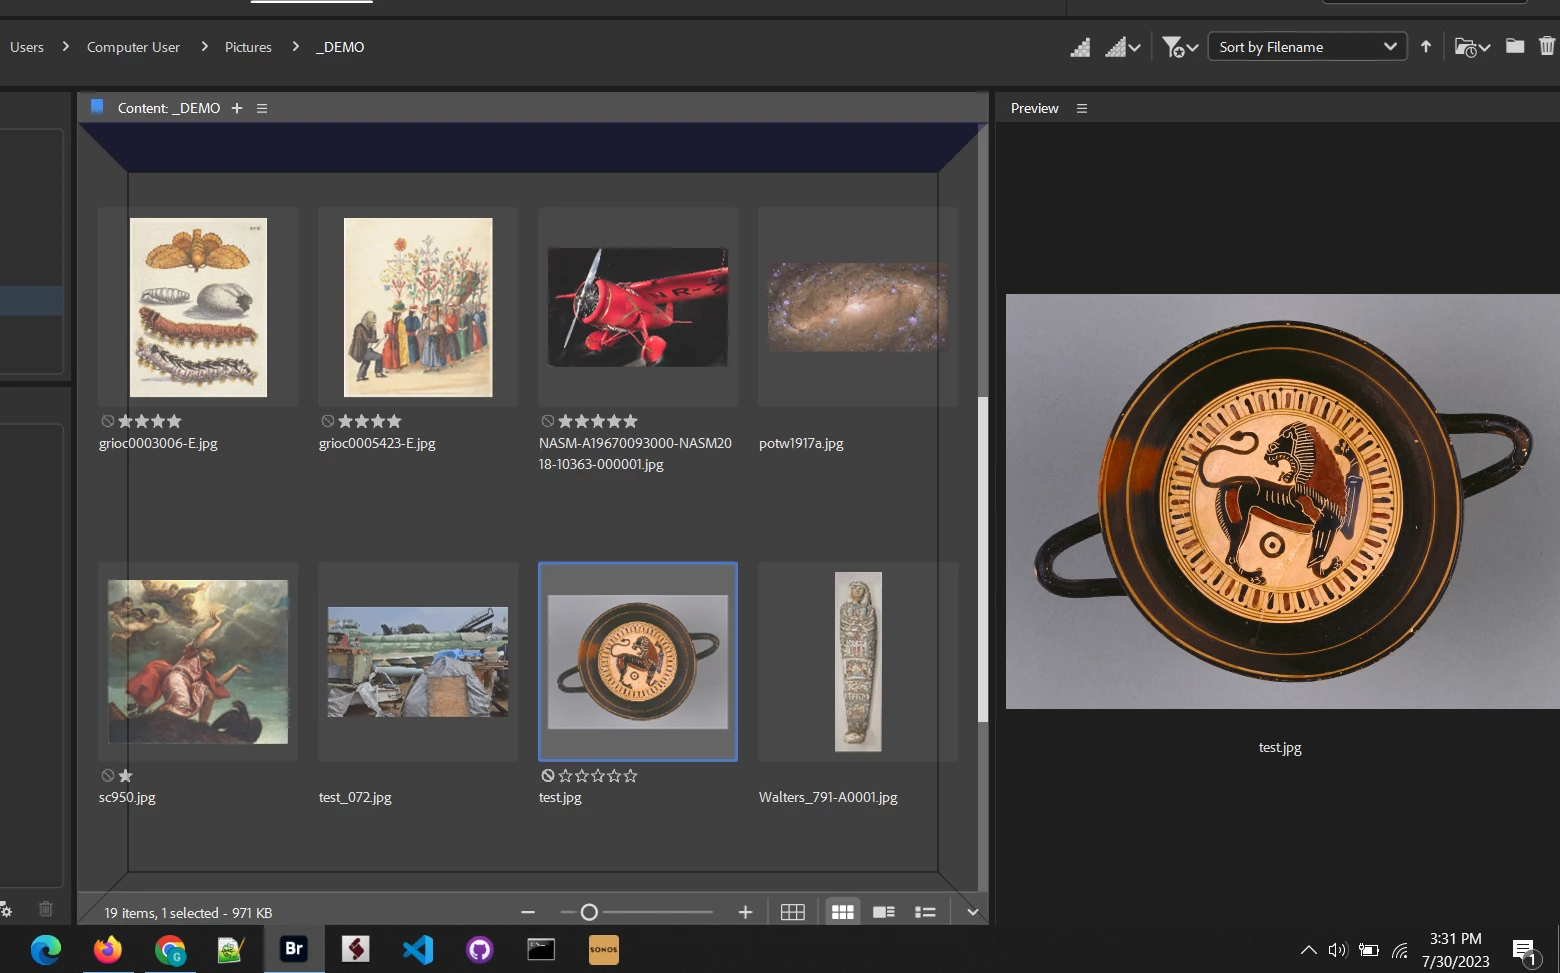The width and height of the screenshot is (1560, 973).
Task: Open Visual Studio Code from taskbar
Action: point(418,949)
